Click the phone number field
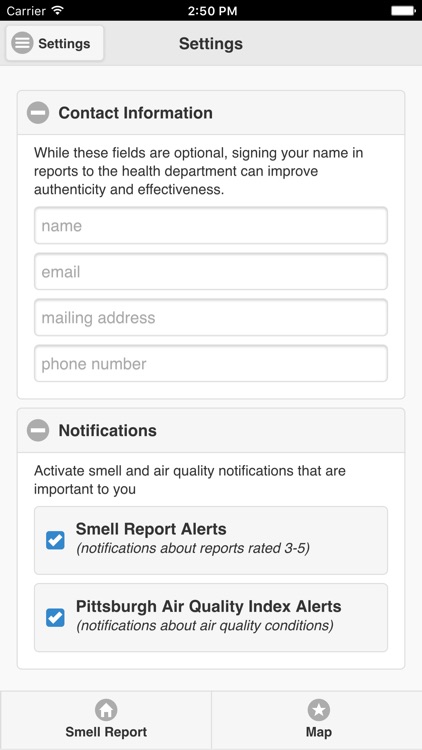Viewport: 422px width, 750px height. [x=211, y=364]
